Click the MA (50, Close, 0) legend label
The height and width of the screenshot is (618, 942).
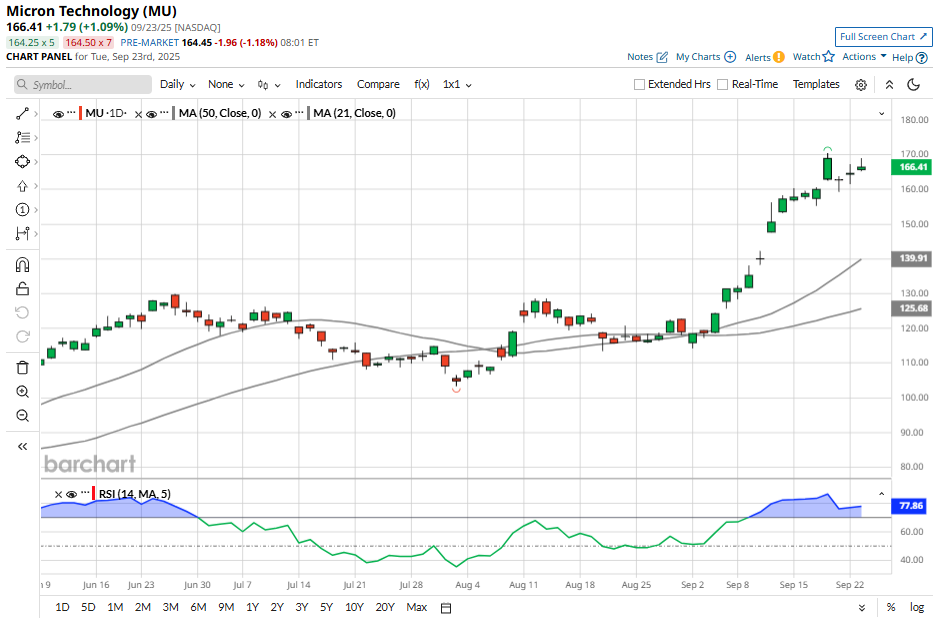220,114
